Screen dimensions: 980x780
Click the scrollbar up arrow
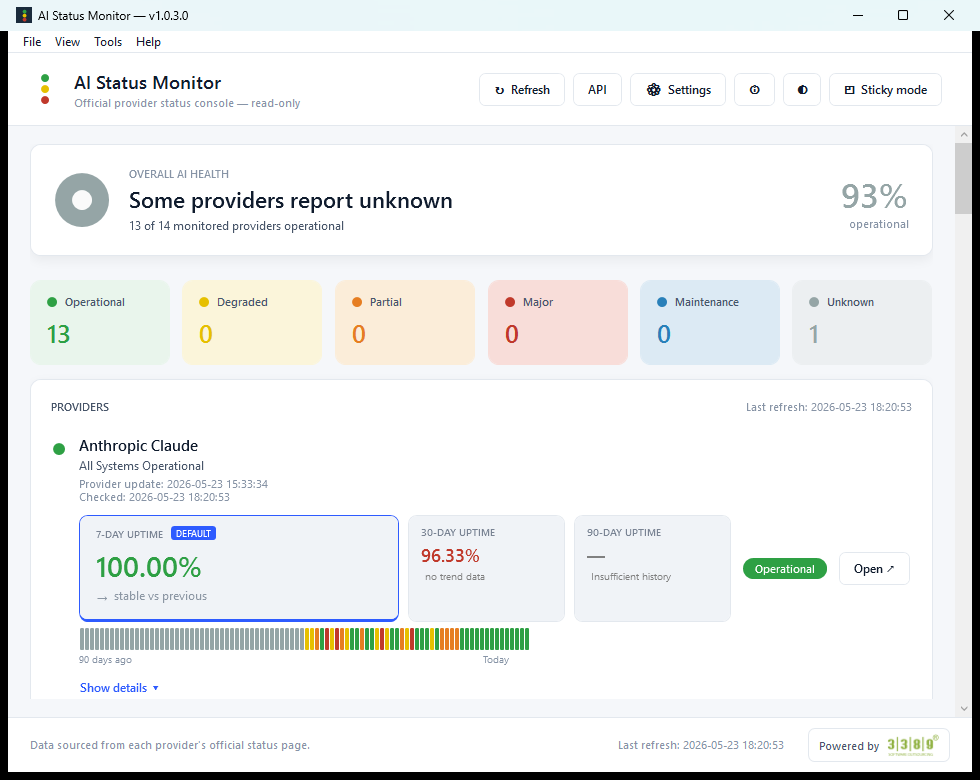963,134
